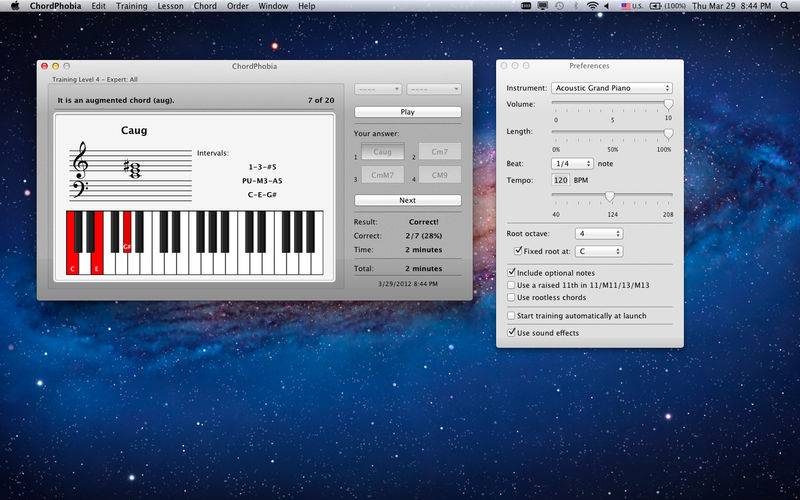Viewport: 800px width, 500px height.
Task: Open the Beat dropdown showing 1/4
Action: pos(572,164)
